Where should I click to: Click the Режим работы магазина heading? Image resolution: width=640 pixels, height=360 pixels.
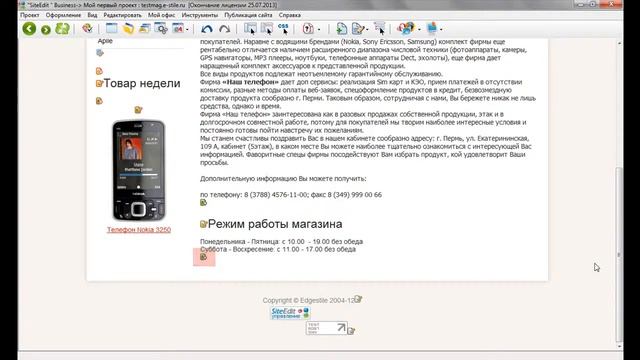pyautogui.click(x=275, y=224)
